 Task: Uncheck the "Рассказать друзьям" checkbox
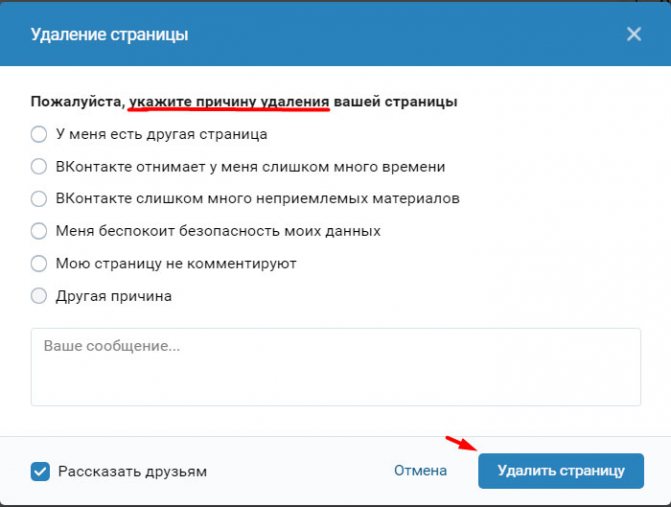[40, 471]
